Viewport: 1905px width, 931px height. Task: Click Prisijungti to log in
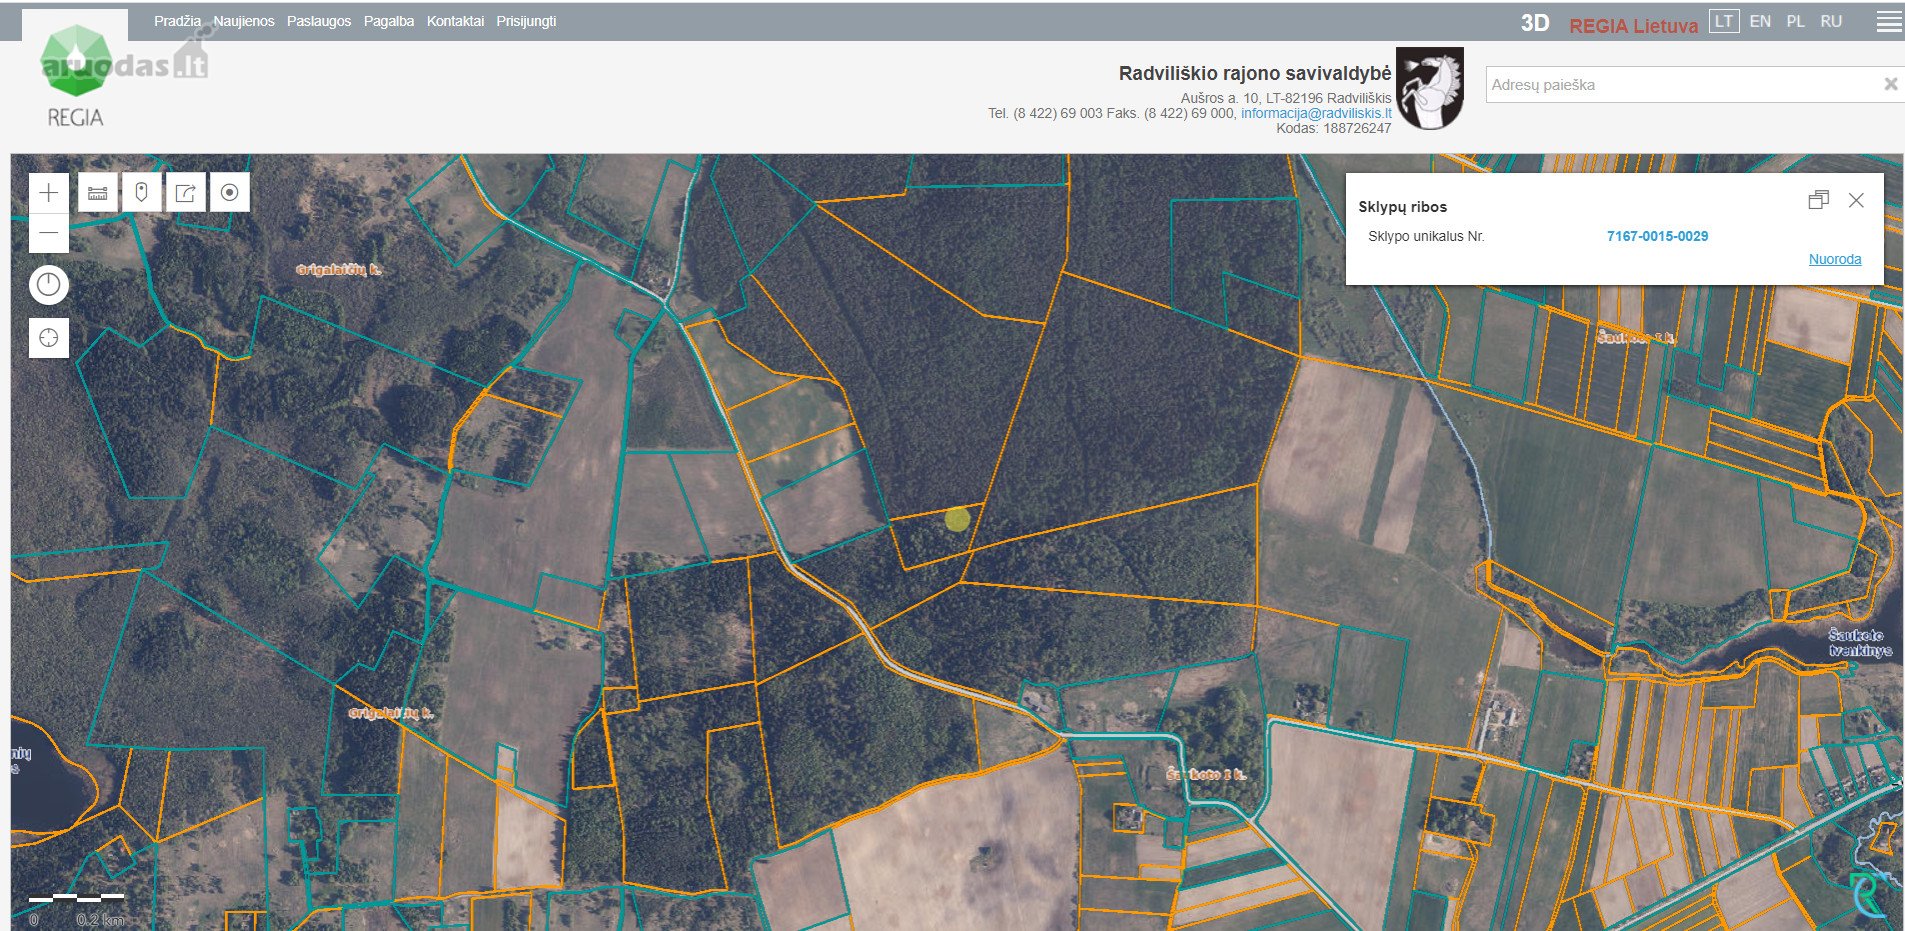click(526, 21)
